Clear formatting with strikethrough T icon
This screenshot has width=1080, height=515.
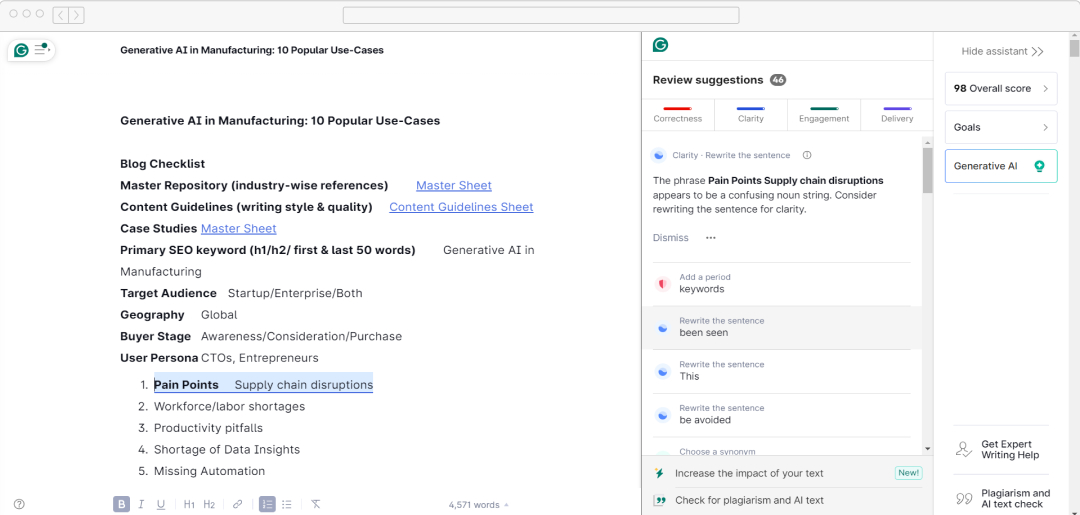click(315, 505)
